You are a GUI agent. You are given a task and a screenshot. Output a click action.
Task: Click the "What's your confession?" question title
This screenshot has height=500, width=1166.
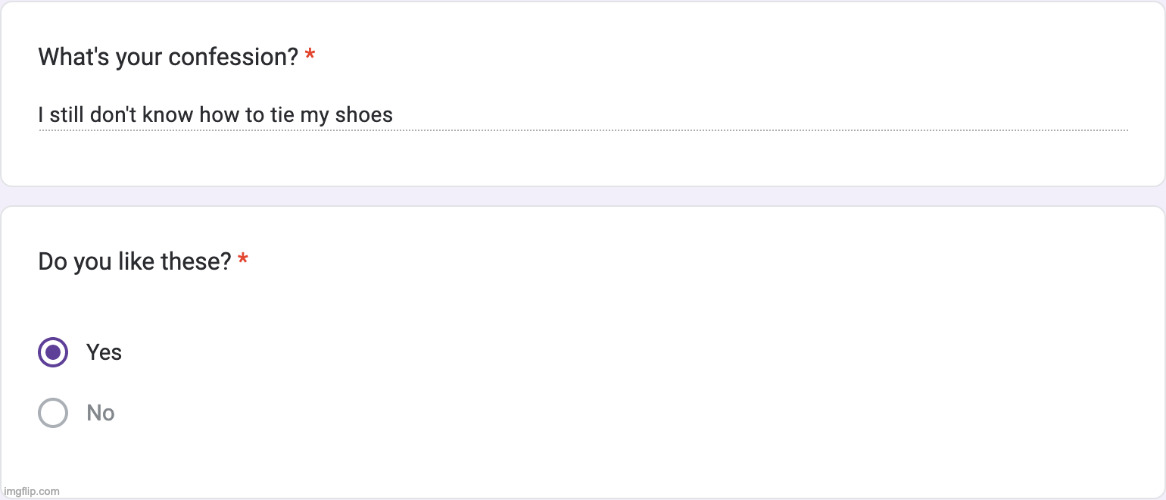168,57
